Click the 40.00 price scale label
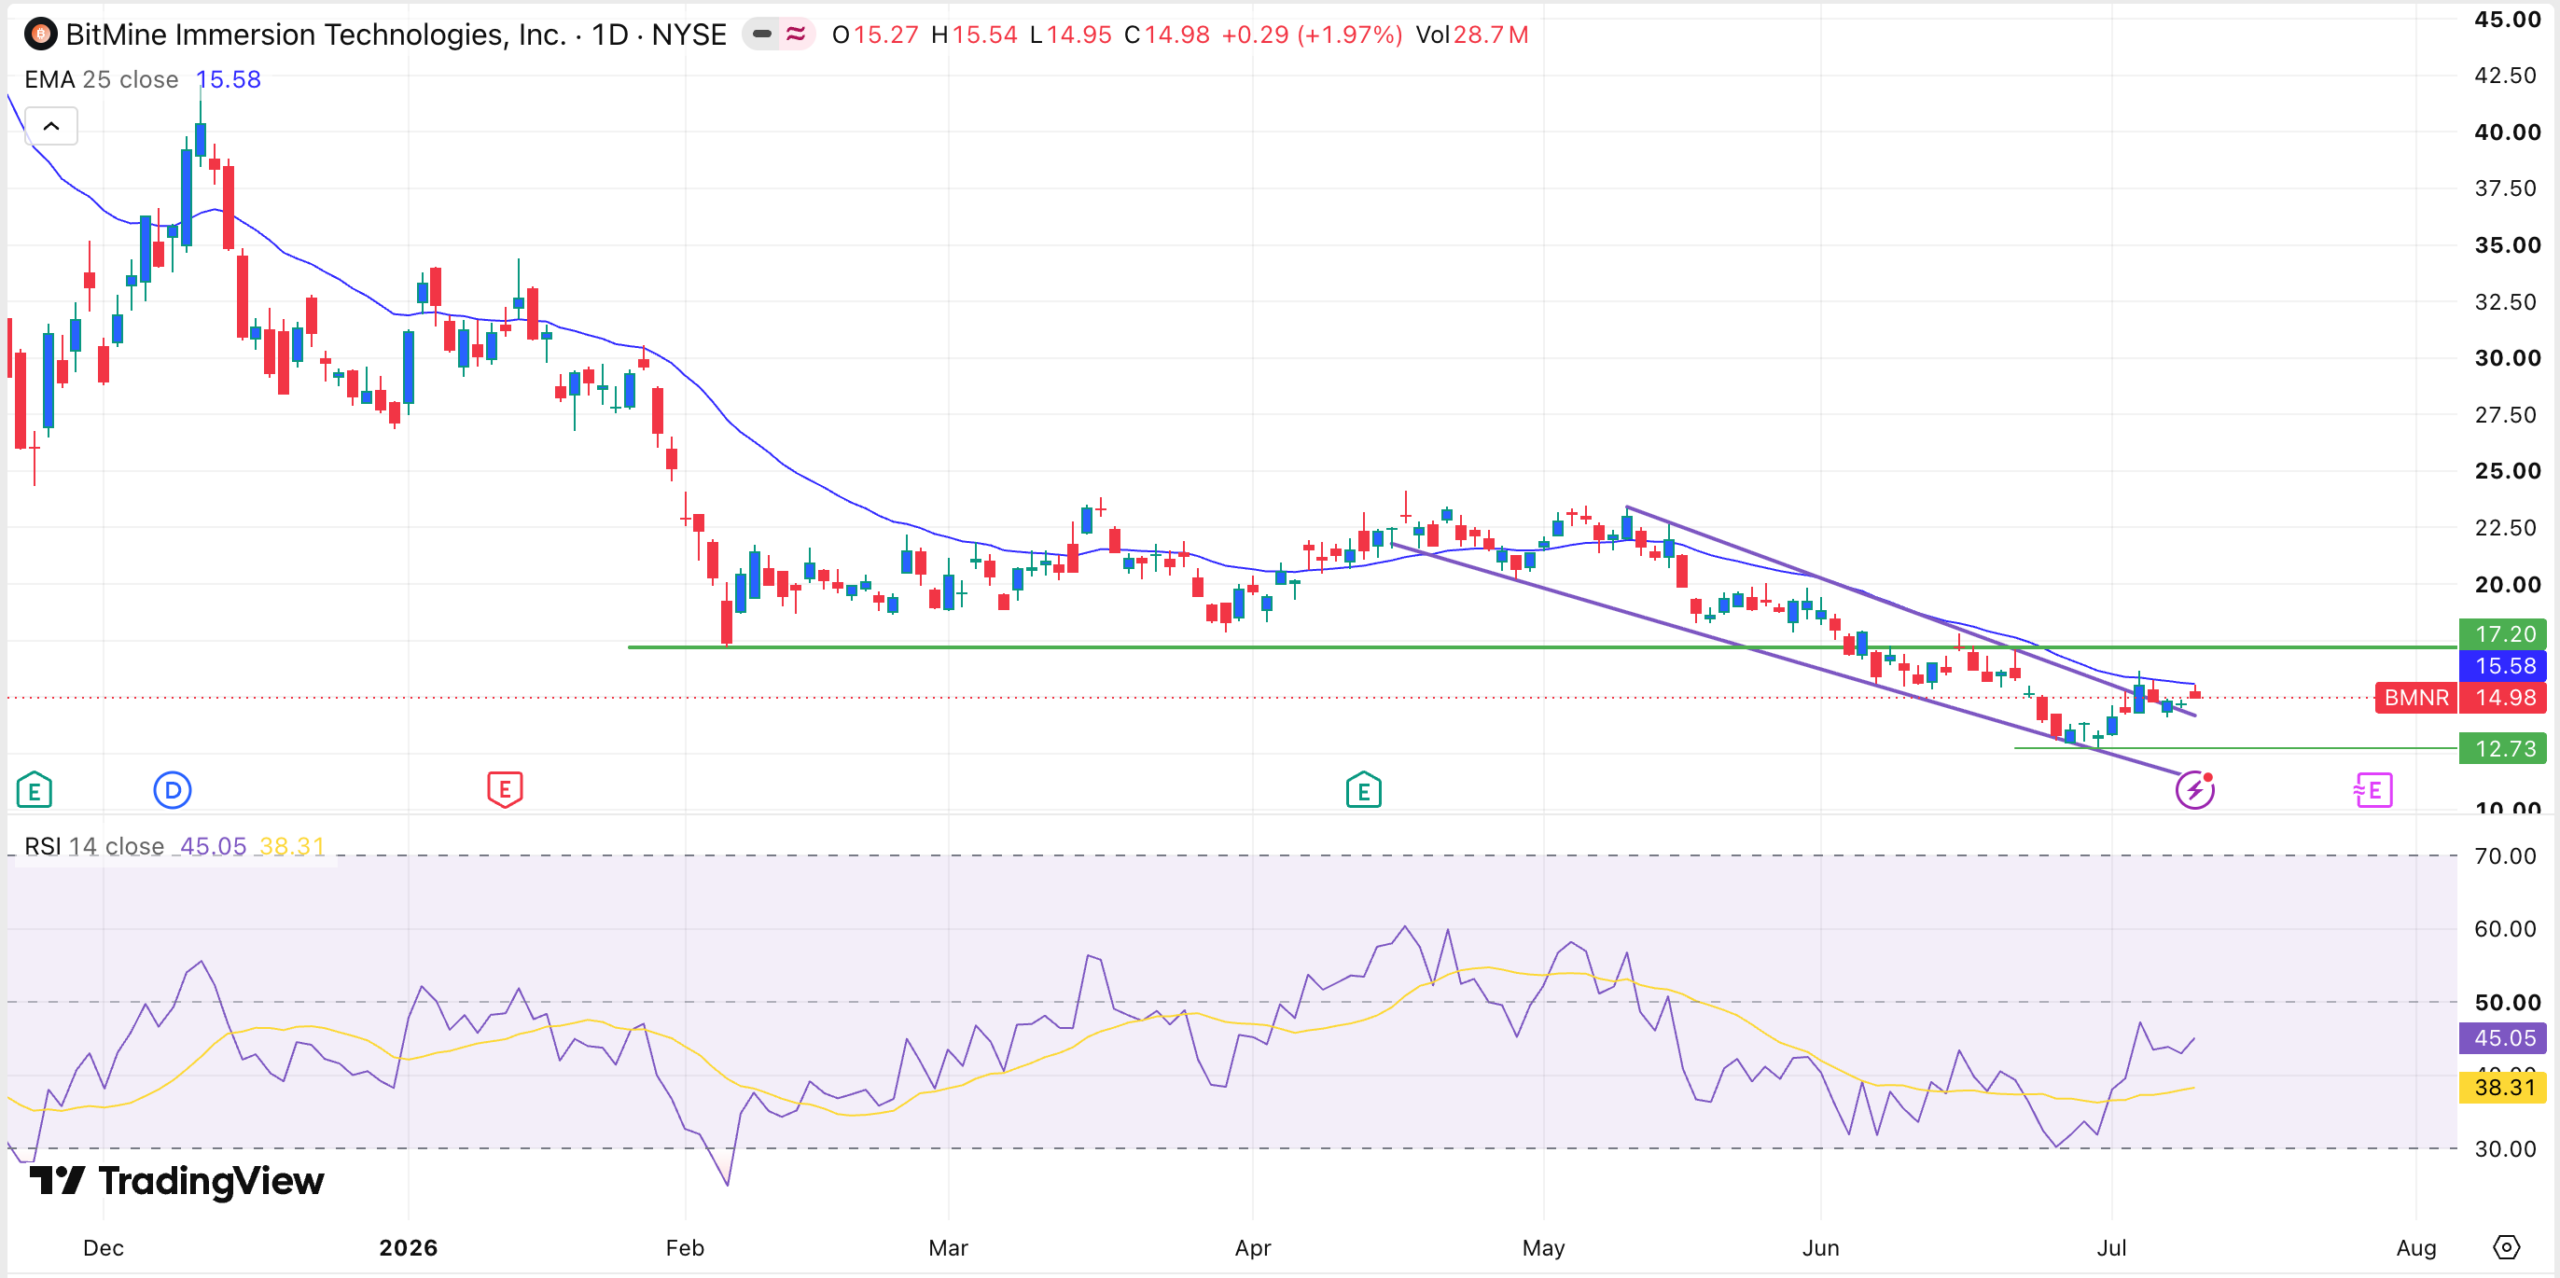 tap(2507, 132)
